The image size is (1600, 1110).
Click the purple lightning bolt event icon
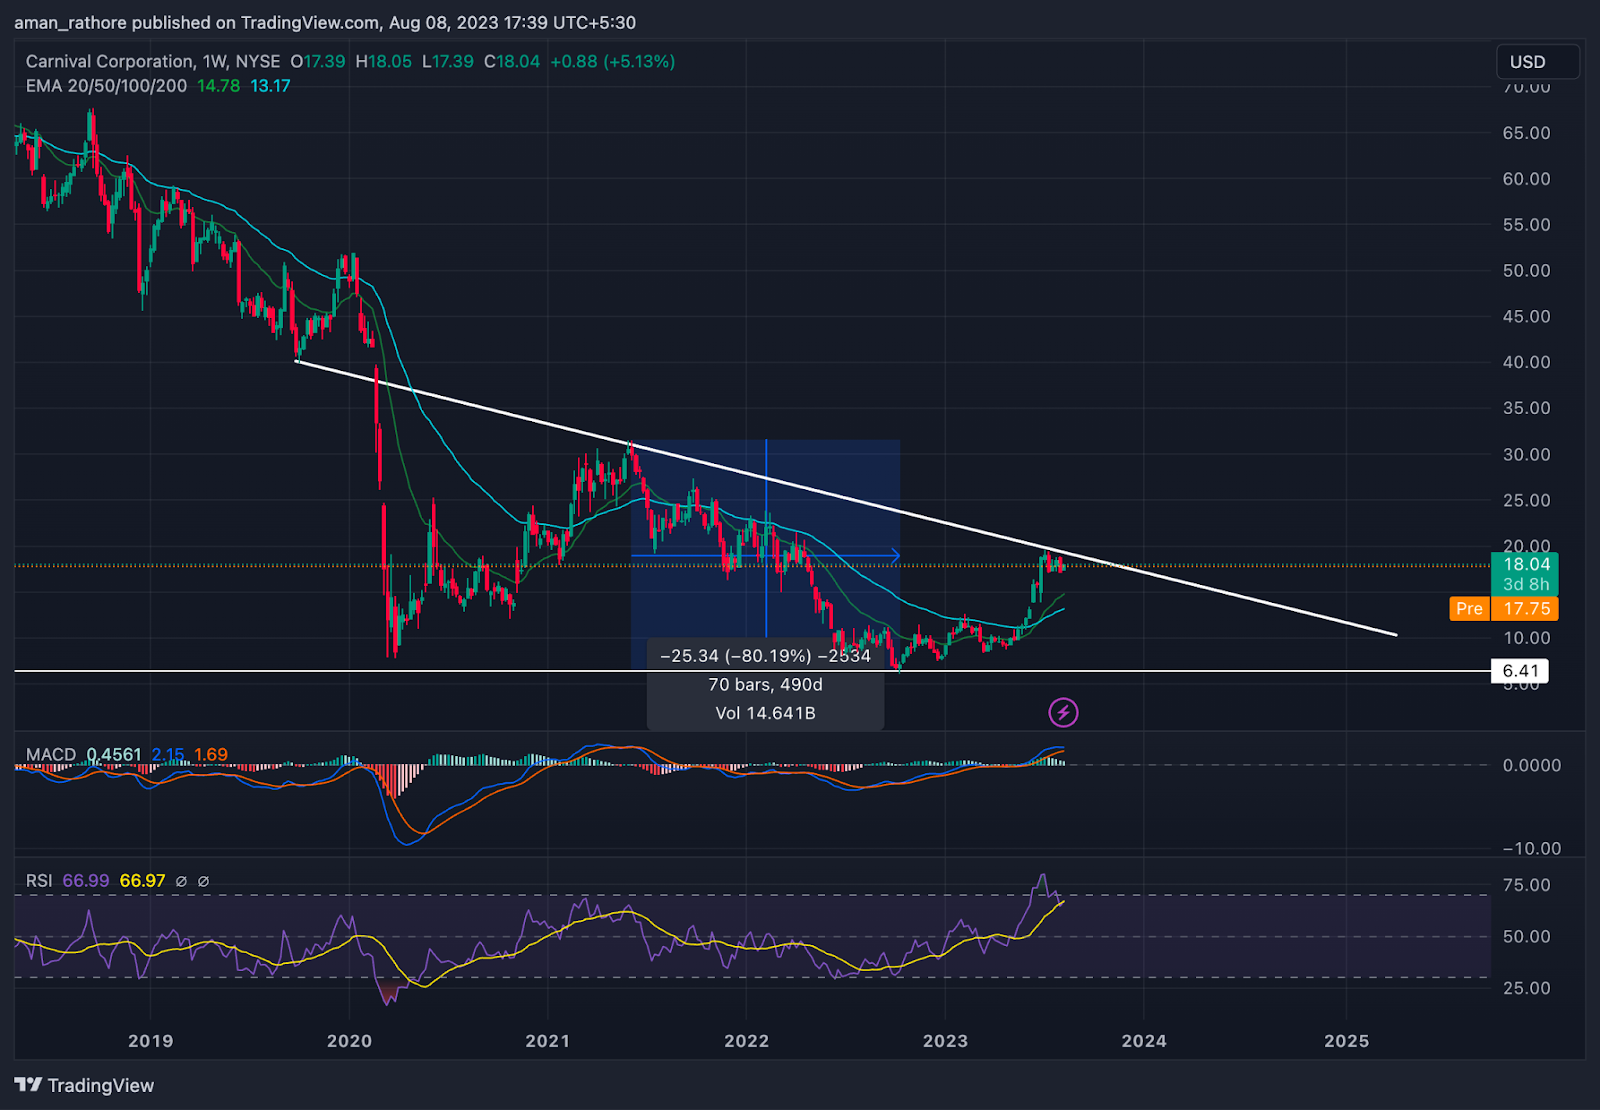(1063, 713)
